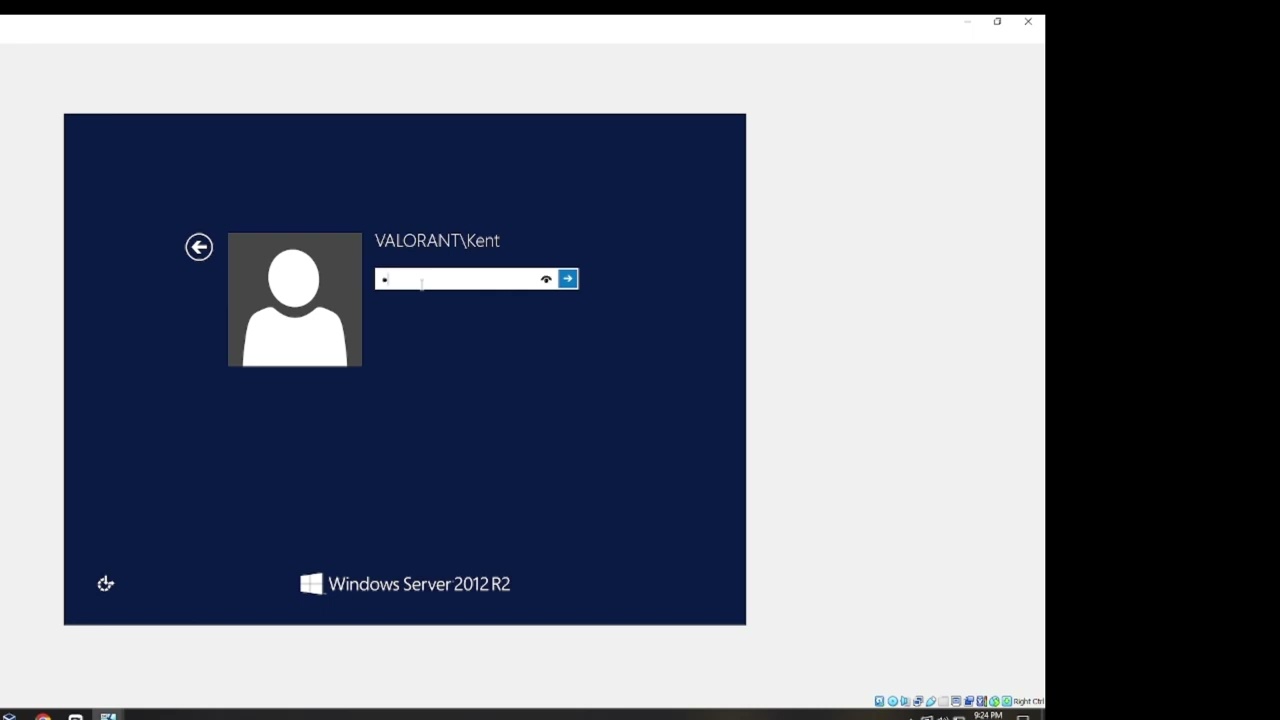Close the VirtualBox VM window

click(x=1028, y=21)
